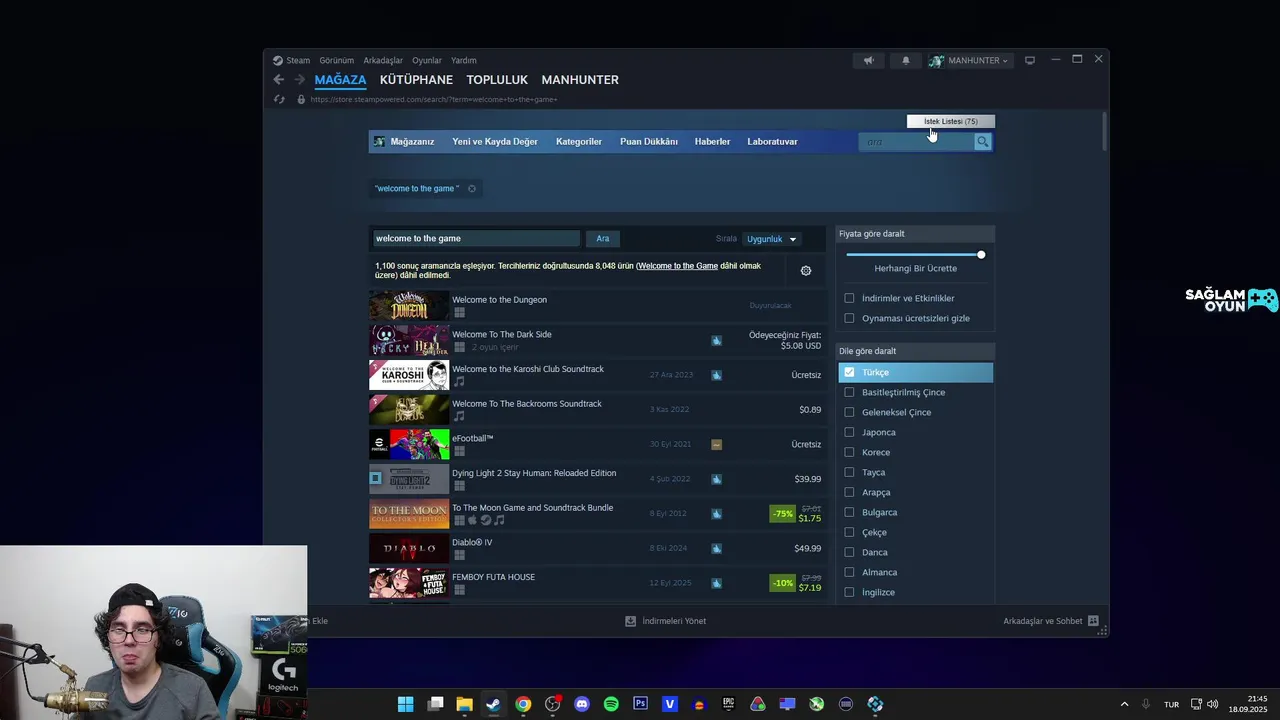Open Task View in the taskbar
This screenshot has height=720, width=1280.
point(435,704)
